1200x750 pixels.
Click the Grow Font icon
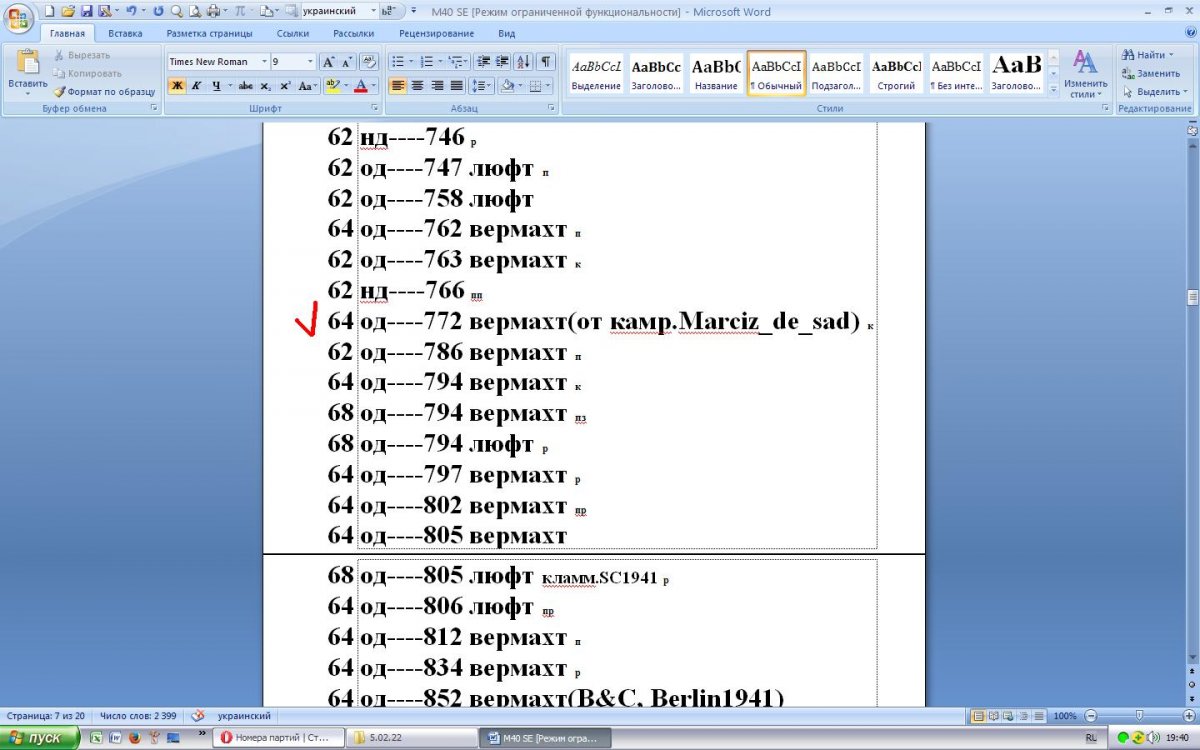(329, 61)
